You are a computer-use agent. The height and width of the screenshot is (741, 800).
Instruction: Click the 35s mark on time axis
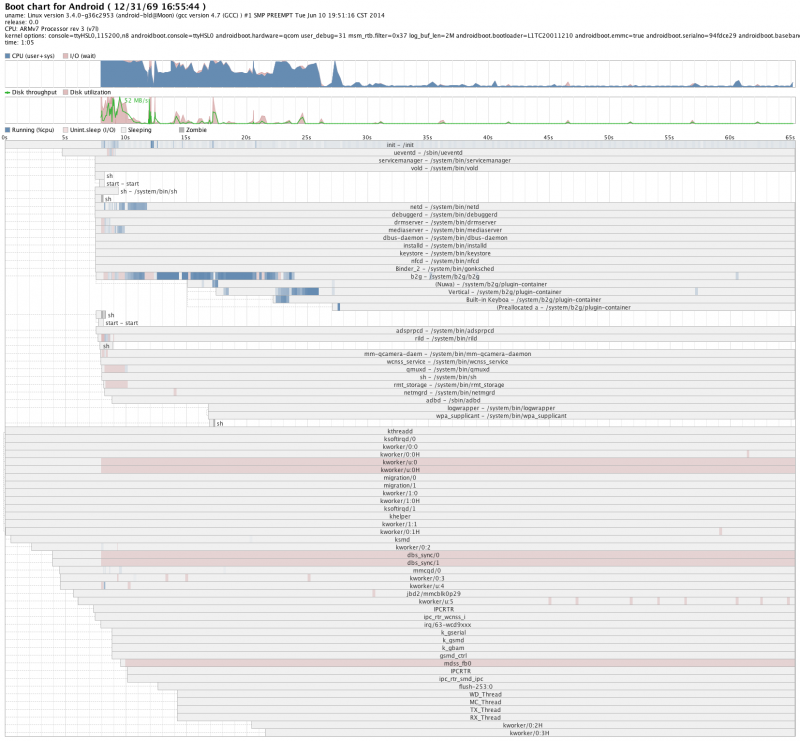tap(427, 137)
